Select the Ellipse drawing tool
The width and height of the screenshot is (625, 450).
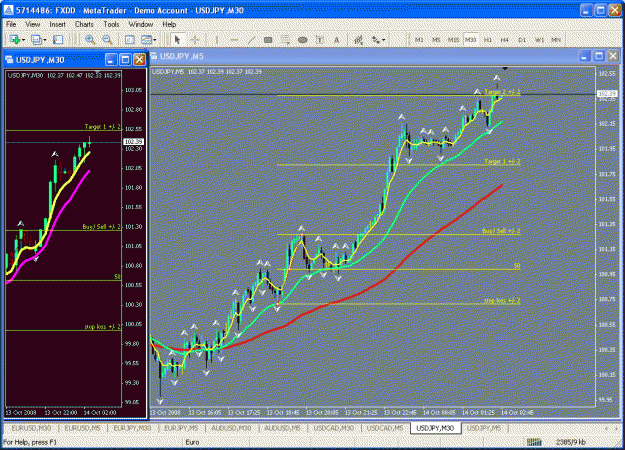tap(303, 39)
